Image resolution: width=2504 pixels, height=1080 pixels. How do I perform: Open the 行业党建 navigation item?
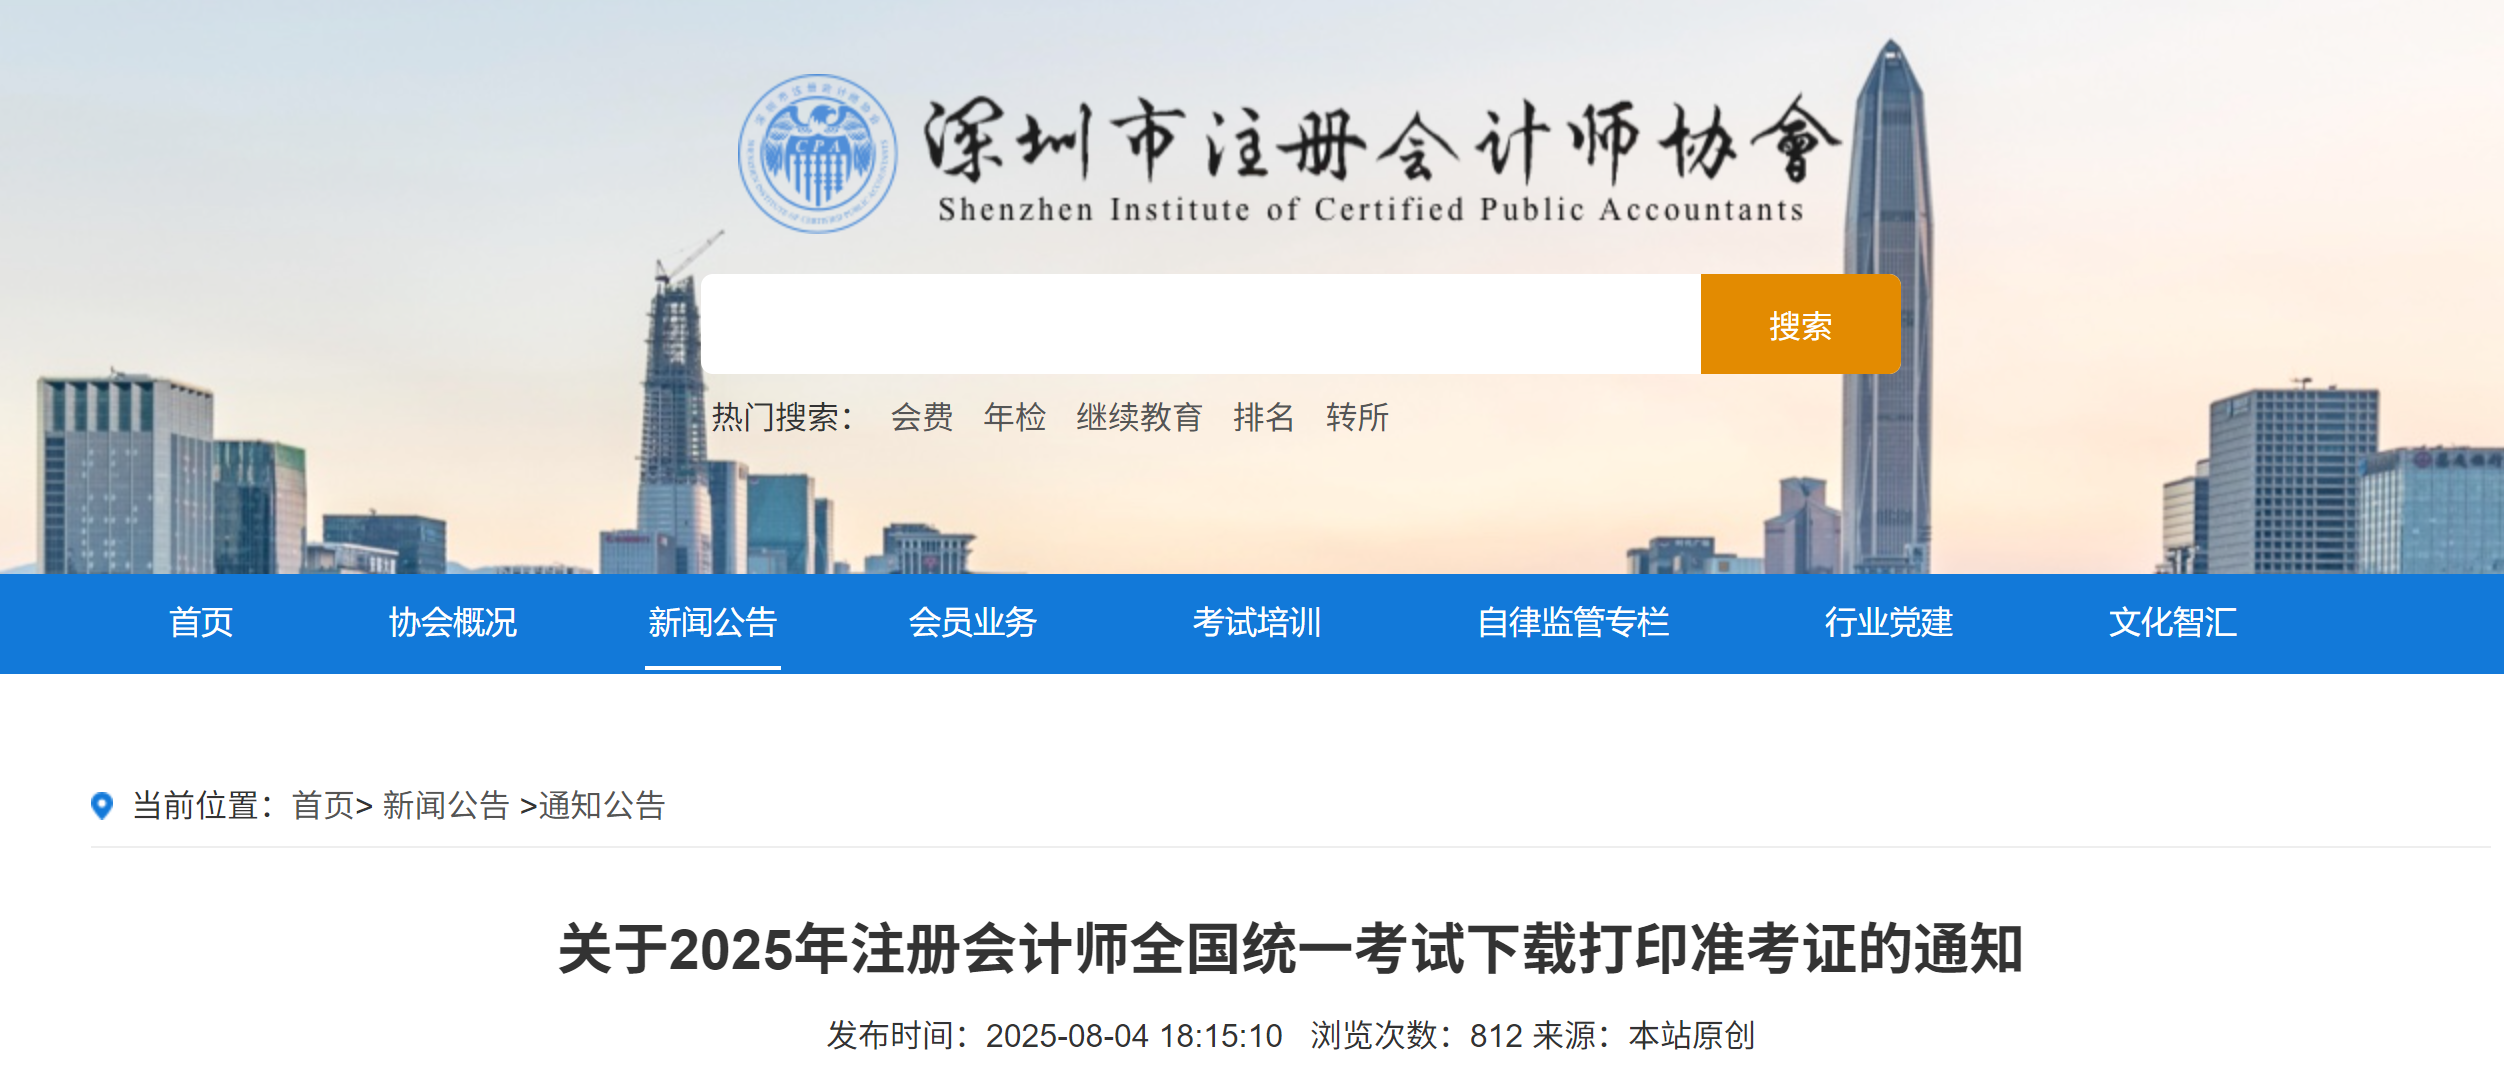tap(1888, 622)
